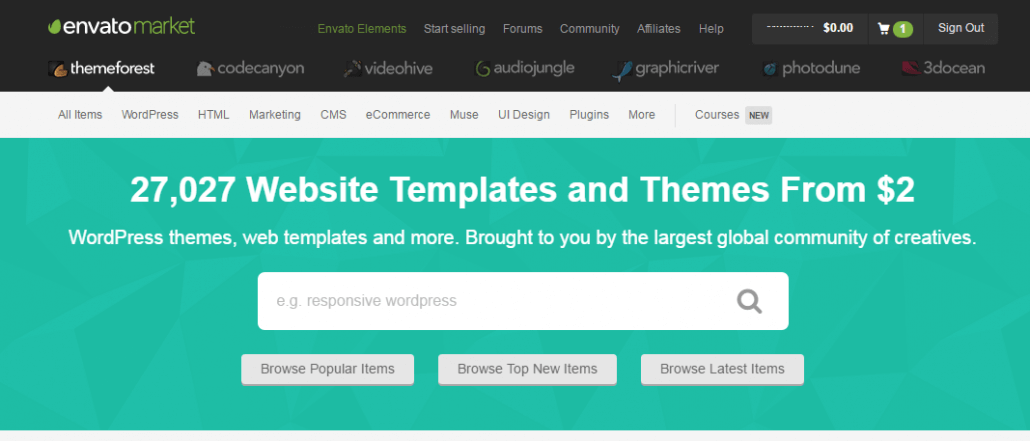
Task: Click Browse Popular Items button
Action: tap(327, 369)
